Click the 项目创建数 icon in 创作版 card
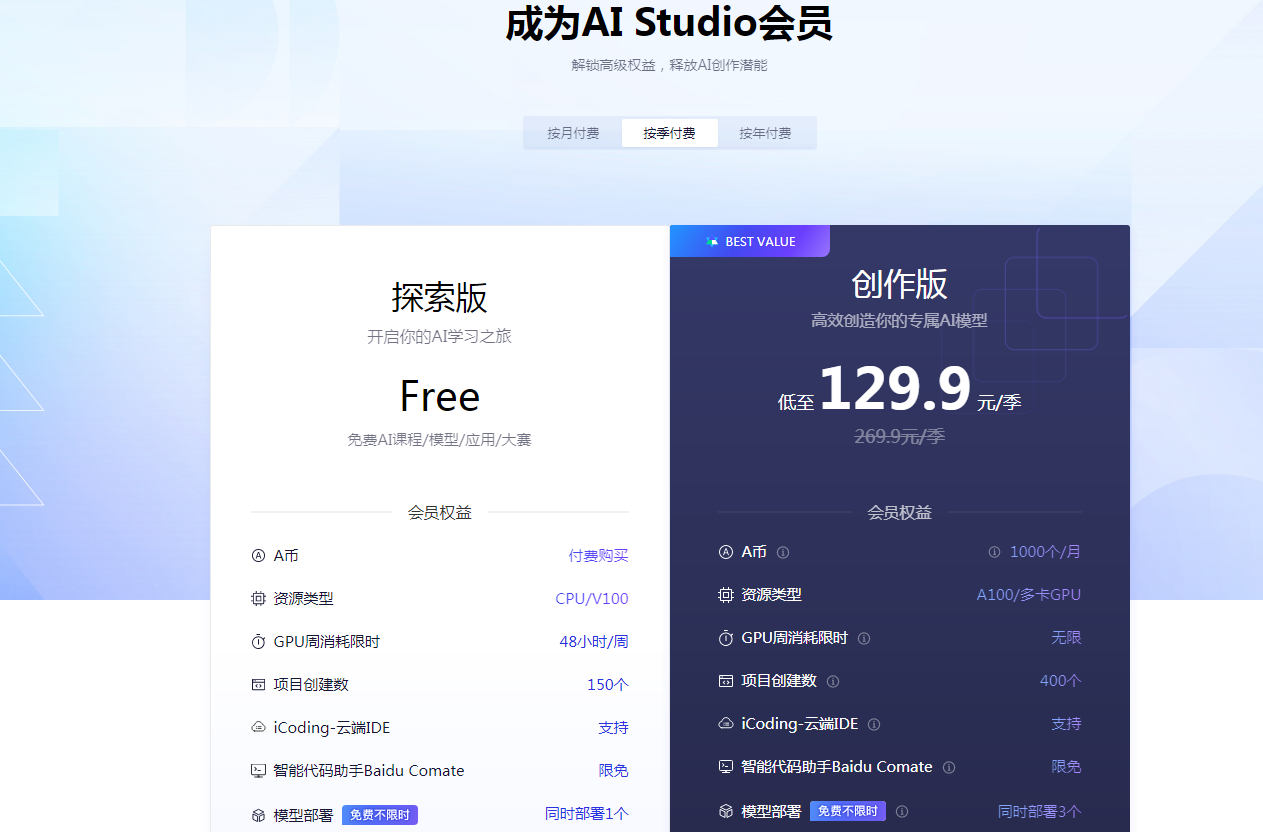Viewport: 1263px width, 832px height. [x=726, y=681]
